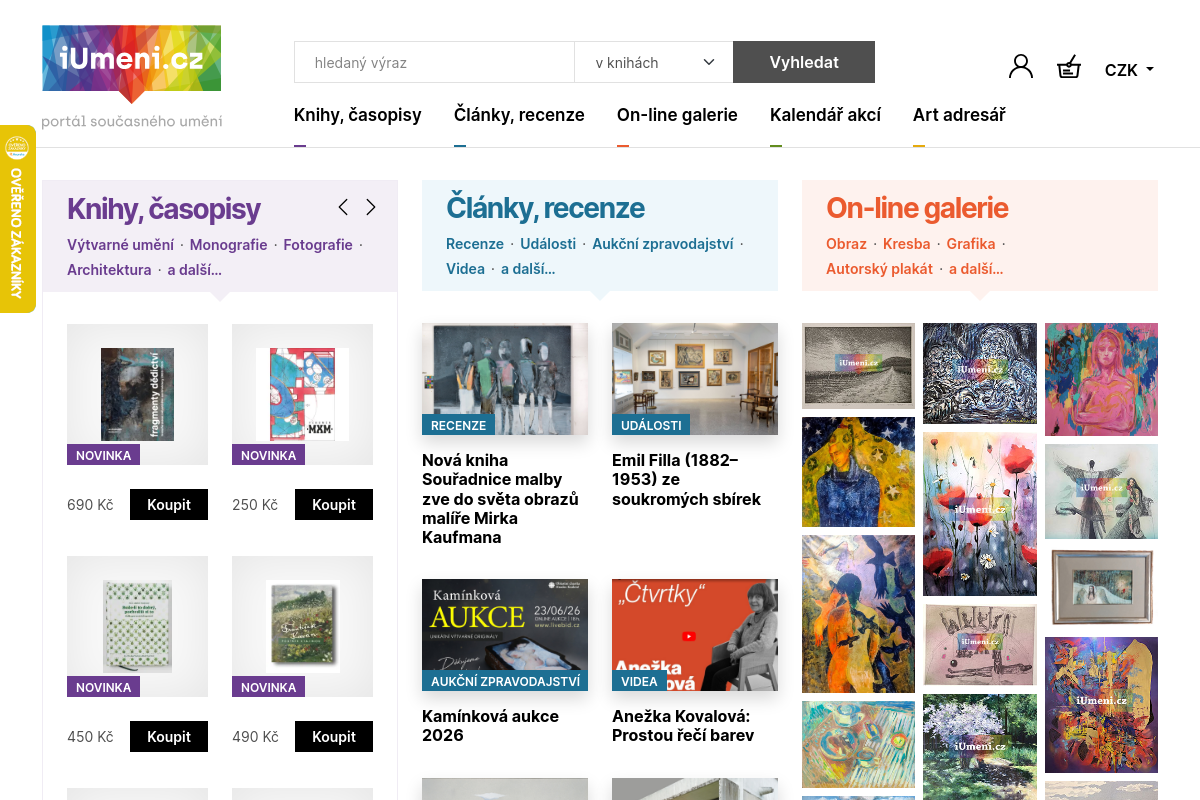Open On-line galerie in the main menu

[x=677, y=115]
